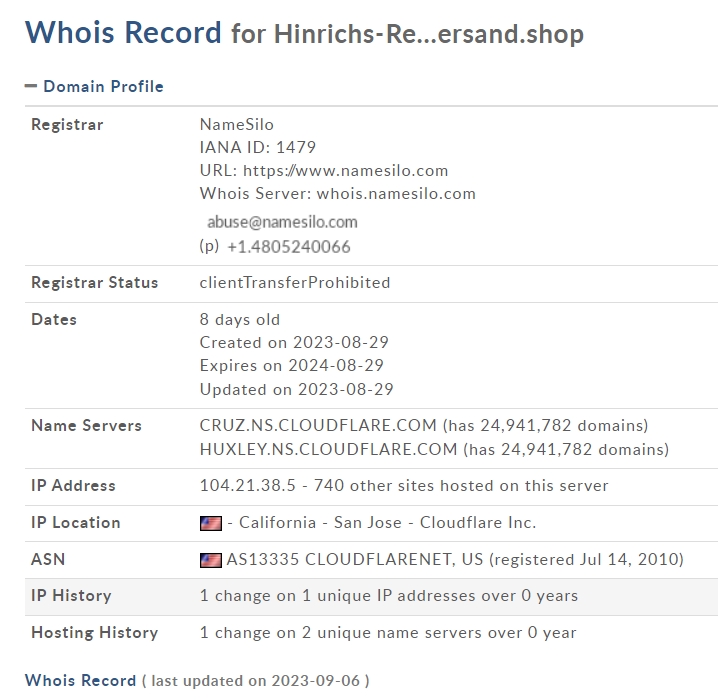Viewport: 718px width, 700px height.
Task: Select '8 days old' text
Action: (x=240, y=320)
